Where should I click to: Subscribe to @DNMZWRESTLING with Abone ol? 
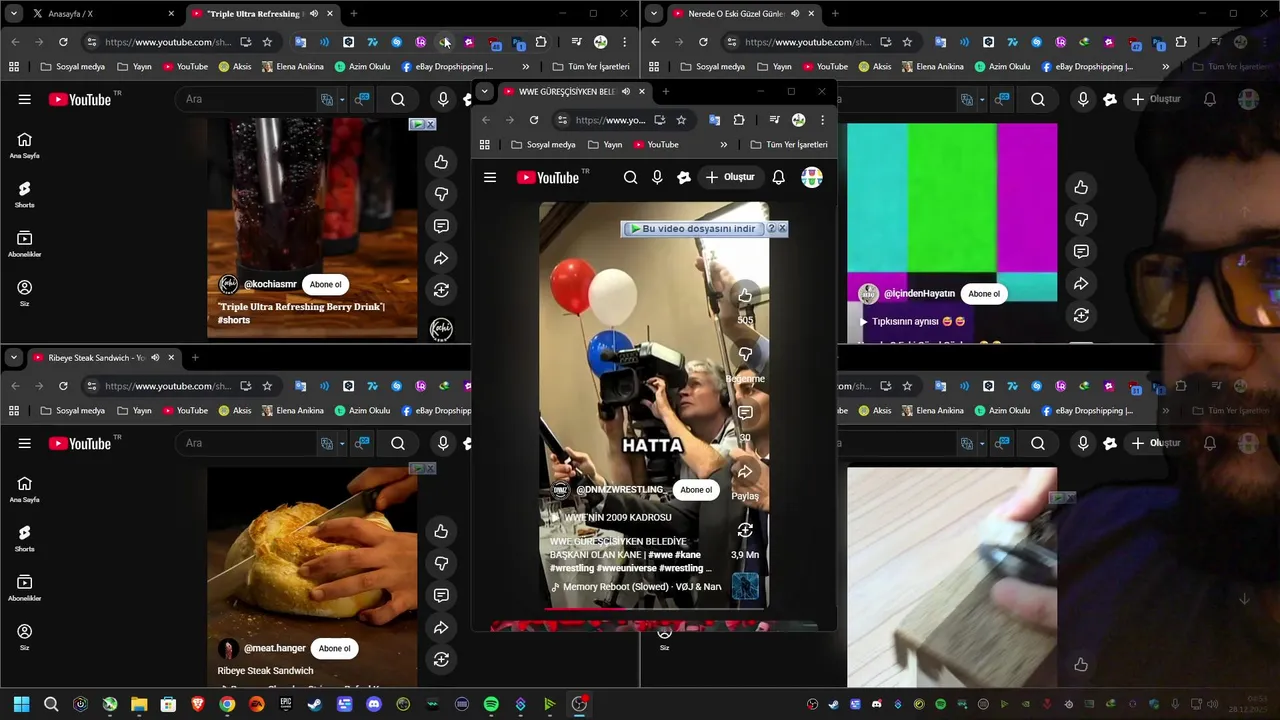coord(696,490)
